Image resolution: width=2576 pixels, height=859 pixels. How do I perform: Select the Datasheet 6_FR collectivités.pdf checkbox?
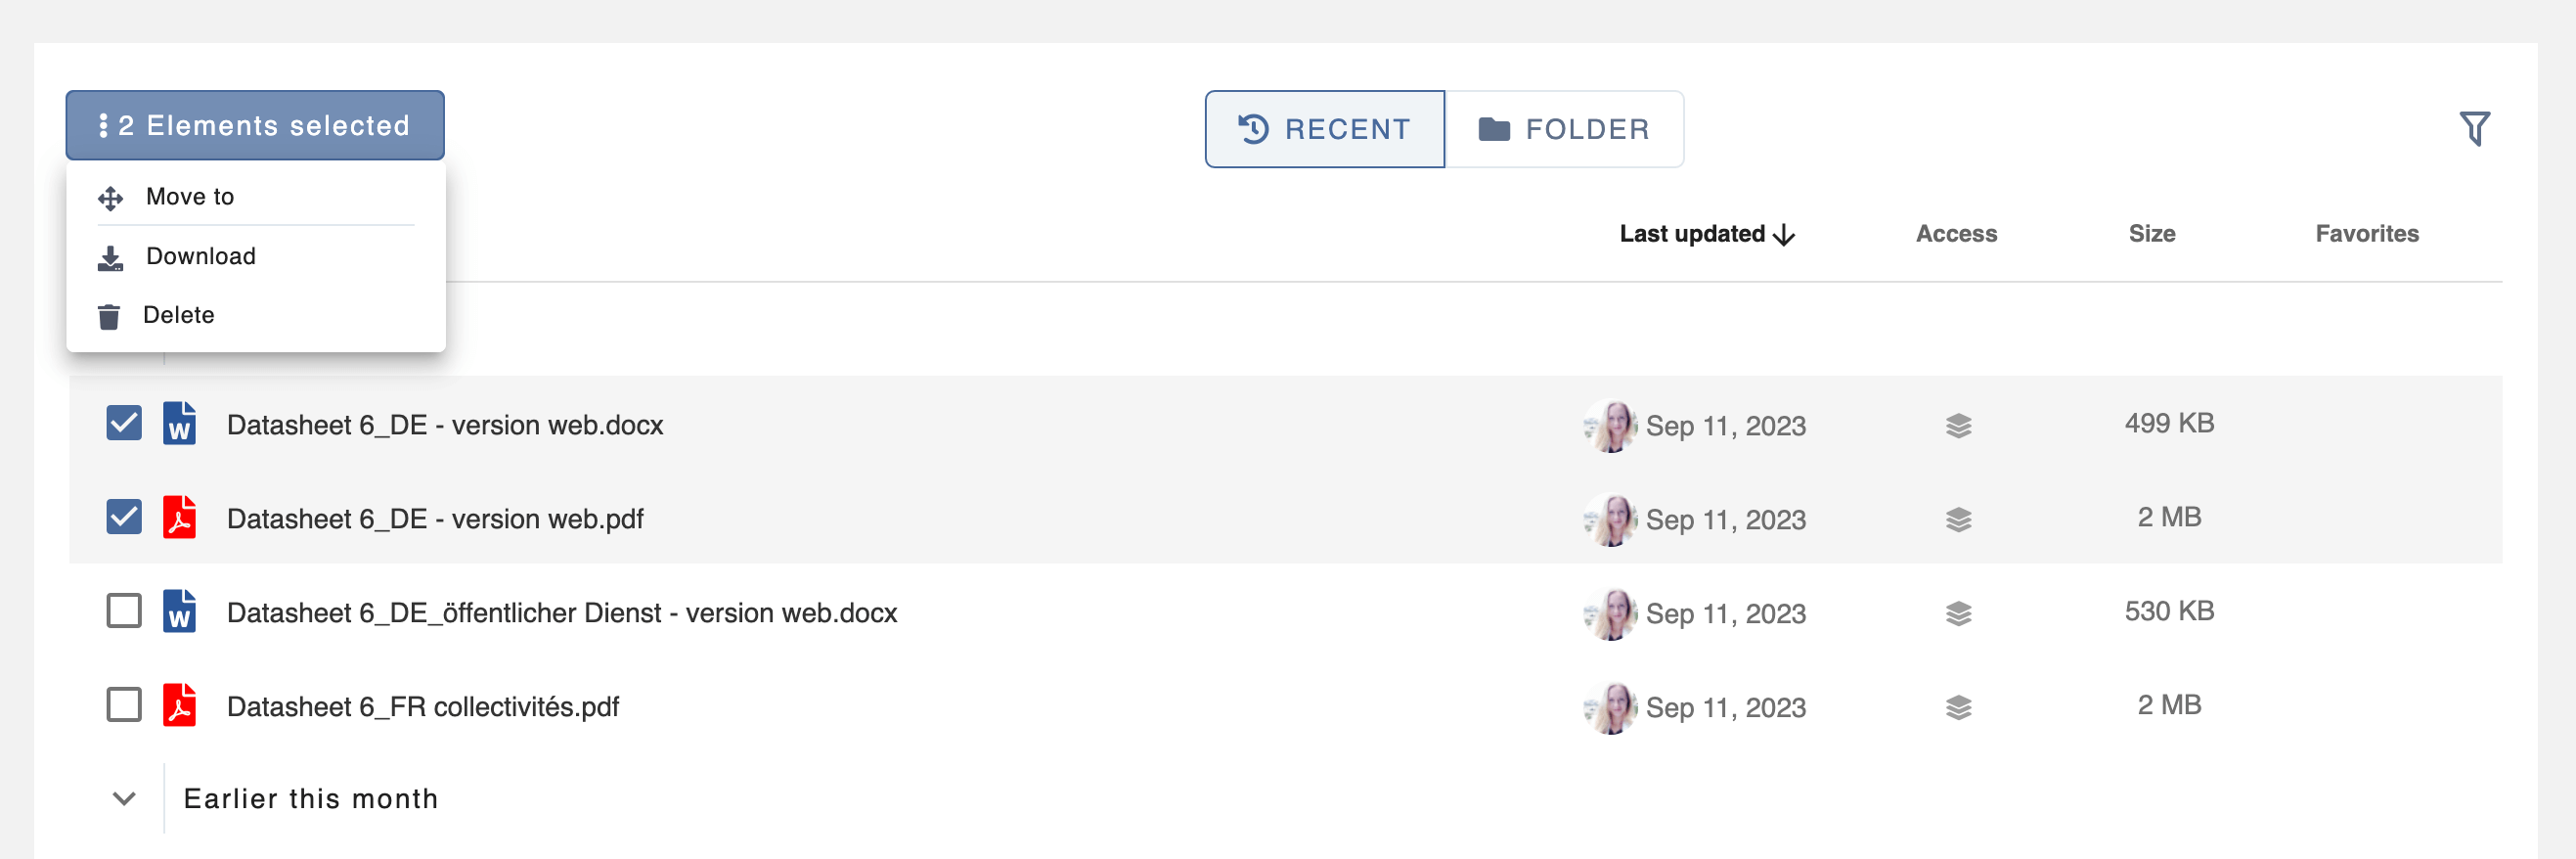pyautogui.click(x=124, y=705)
